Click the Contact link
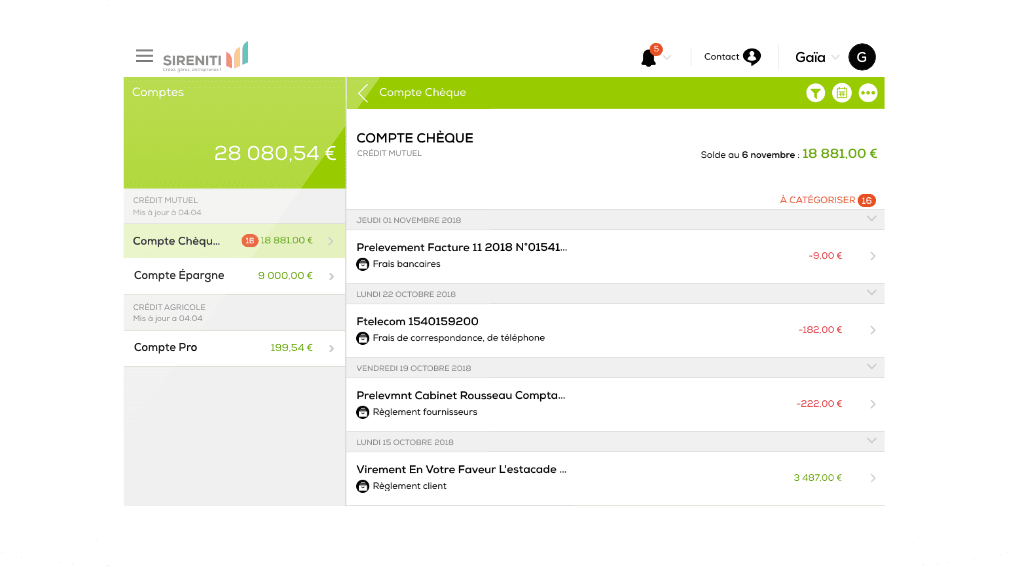The image size is (1009, 567). [x=731, y=57]
